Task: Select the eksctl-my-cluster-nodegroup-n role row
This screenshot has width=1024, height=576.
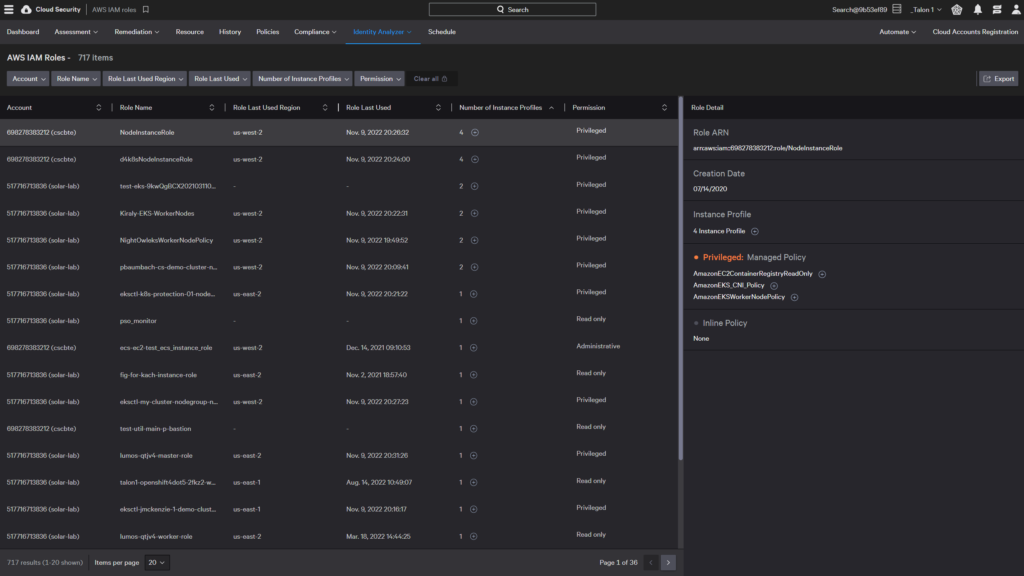Action: tap(339, 402)
